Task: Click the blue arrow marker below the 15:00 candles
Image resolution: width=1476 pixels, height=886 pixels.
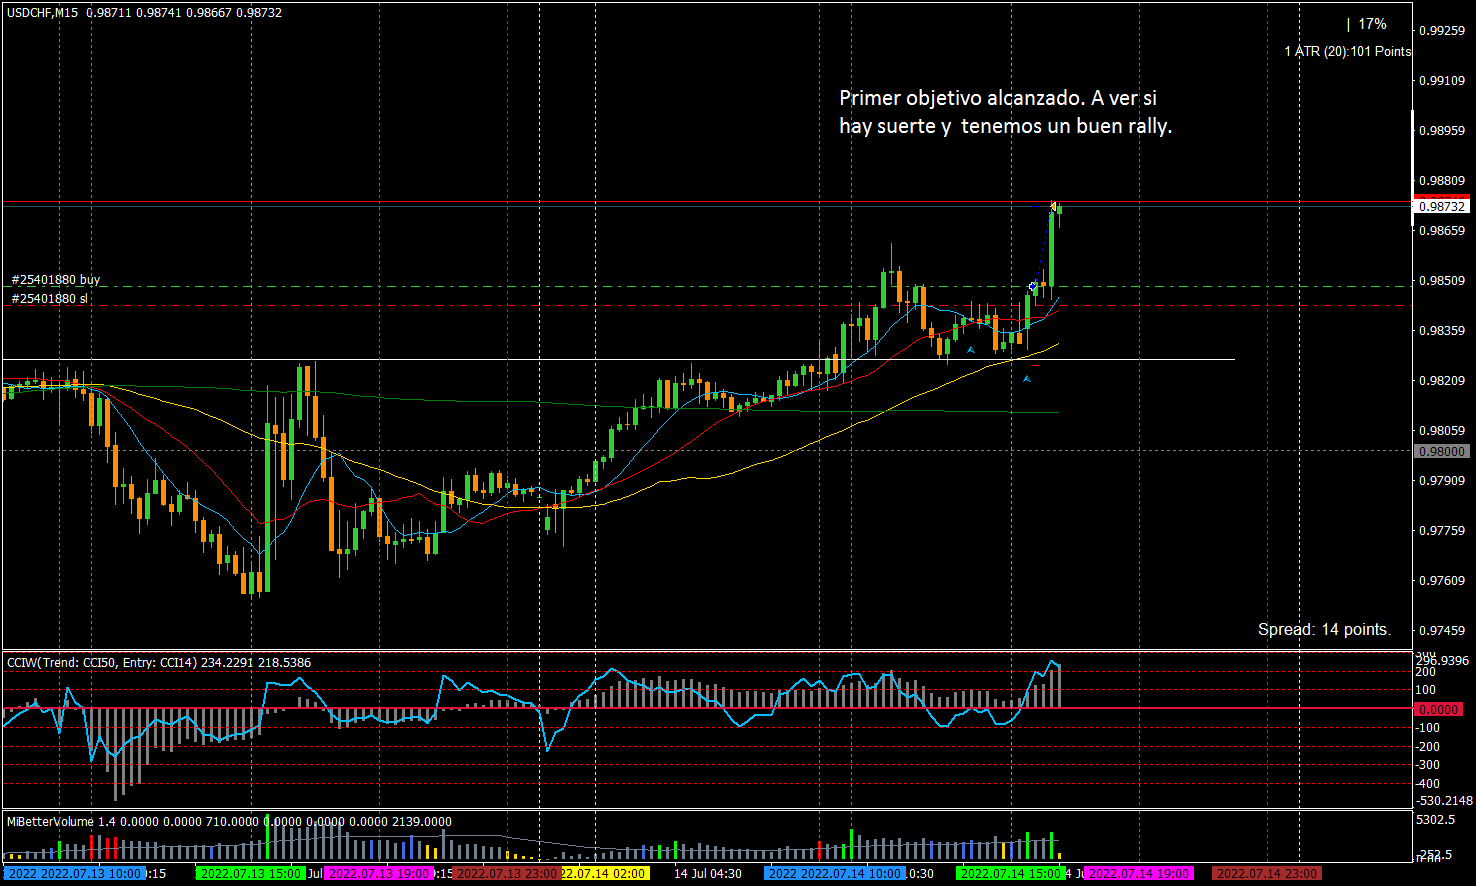Action: tap(1026, 379)
